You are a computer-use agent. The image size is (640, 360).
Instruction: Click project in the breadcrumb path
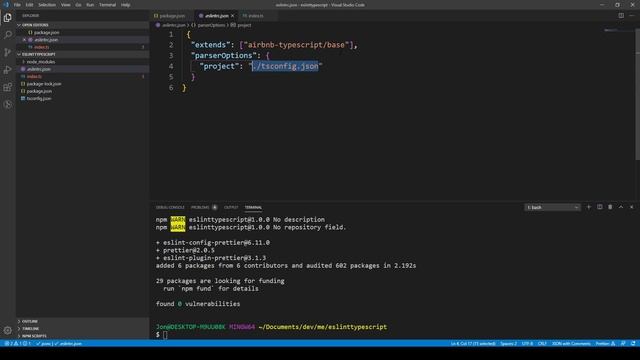(244, 25)
